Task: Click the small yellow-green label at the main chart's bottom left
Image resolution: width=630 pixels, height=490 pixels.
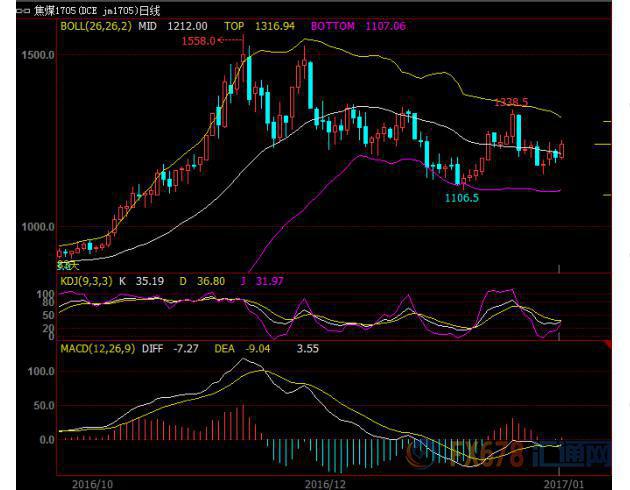Action: [68, 265]
